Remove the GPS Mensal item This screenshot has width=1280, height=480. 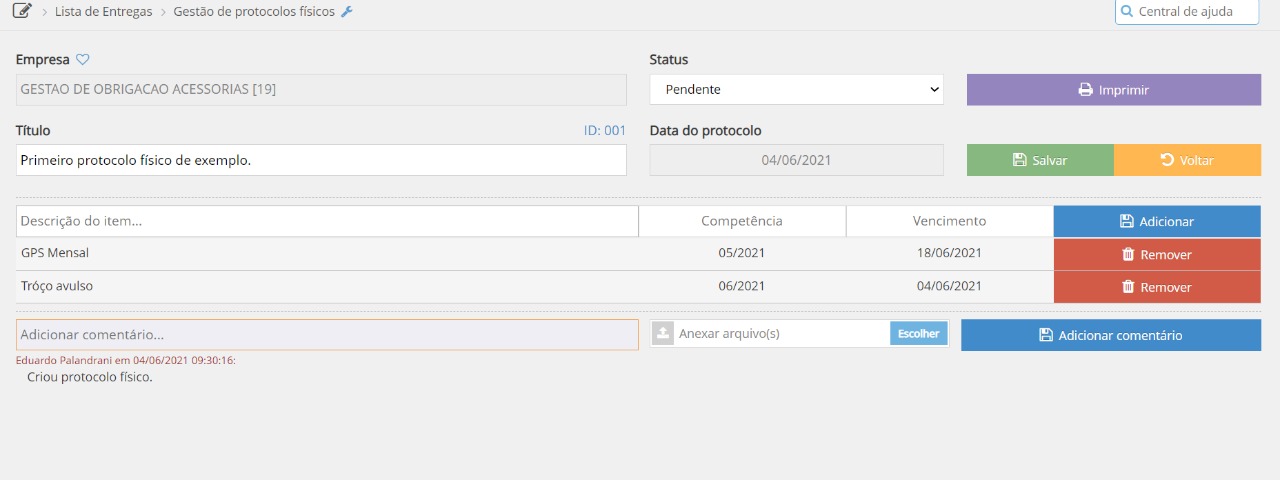tap(1156, 254)
